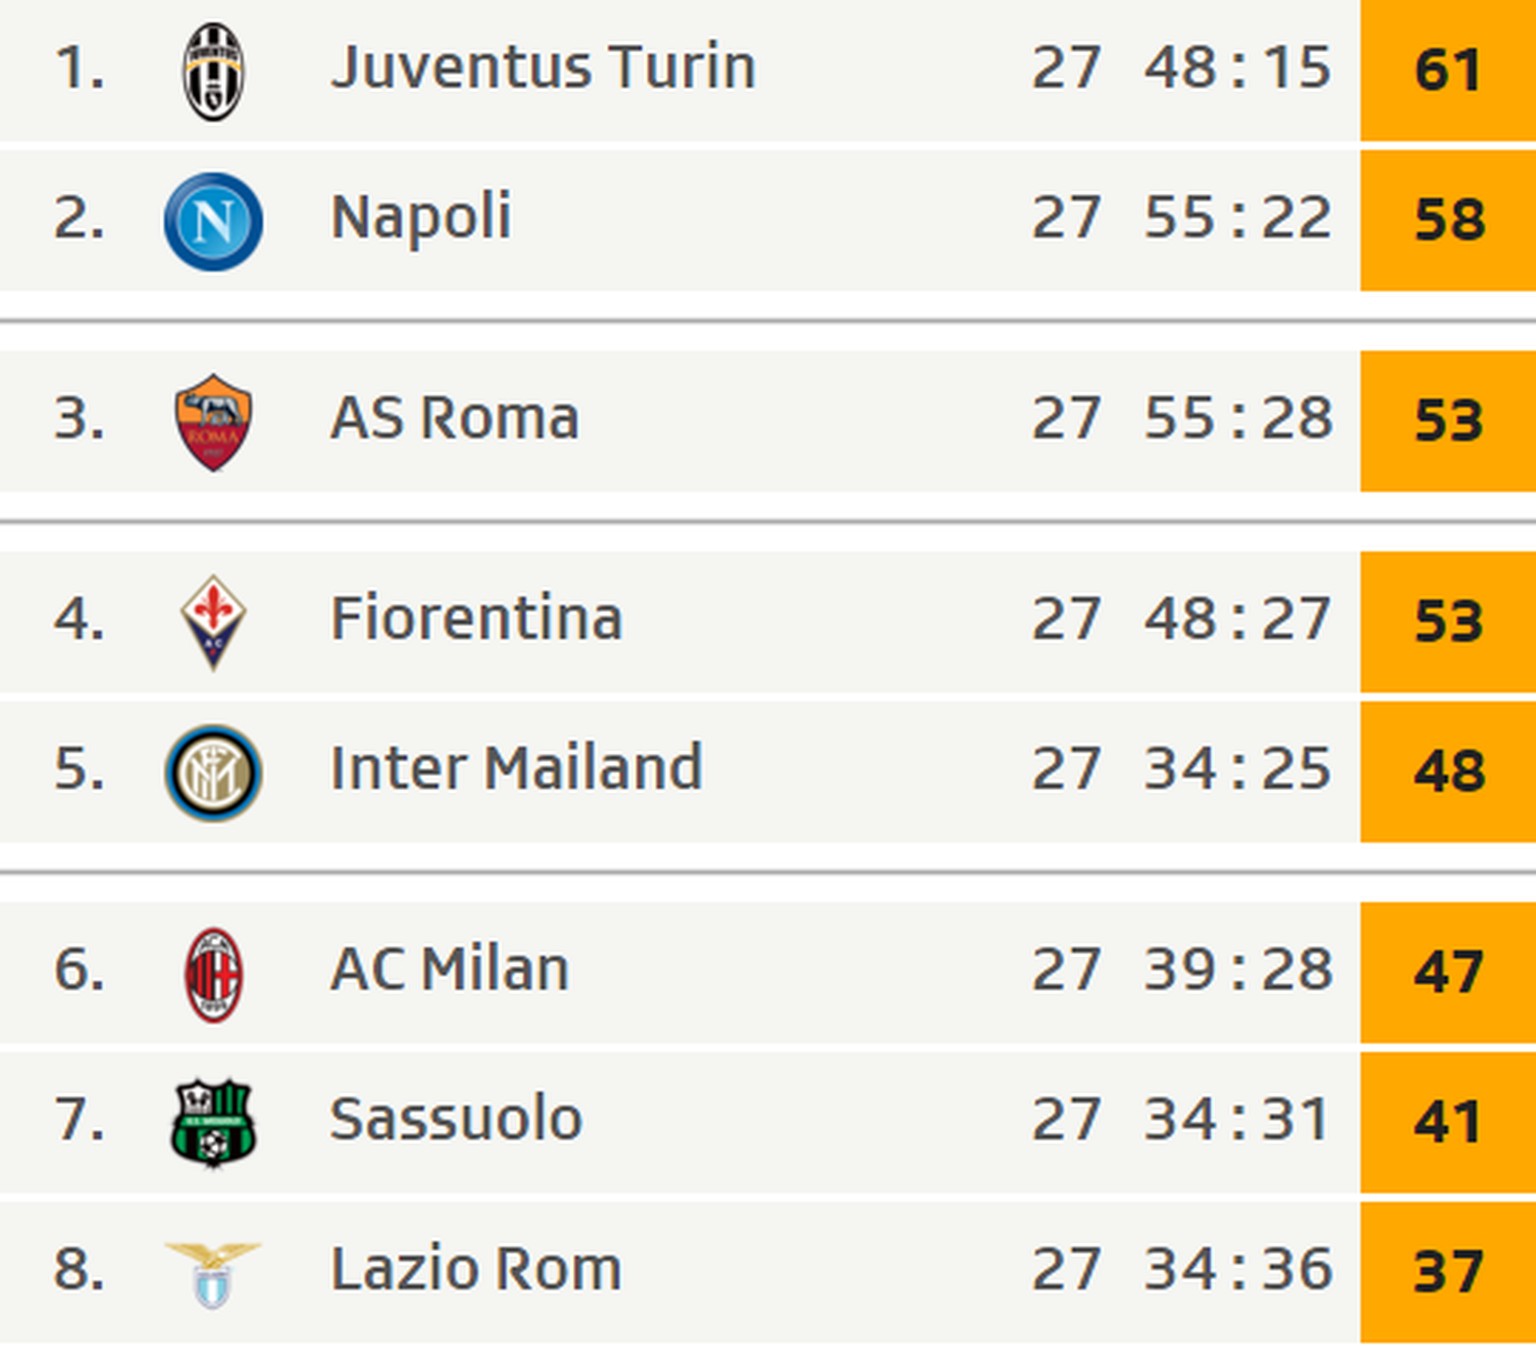
Task: Click the AS Roma crest
Action: (213, 421)
